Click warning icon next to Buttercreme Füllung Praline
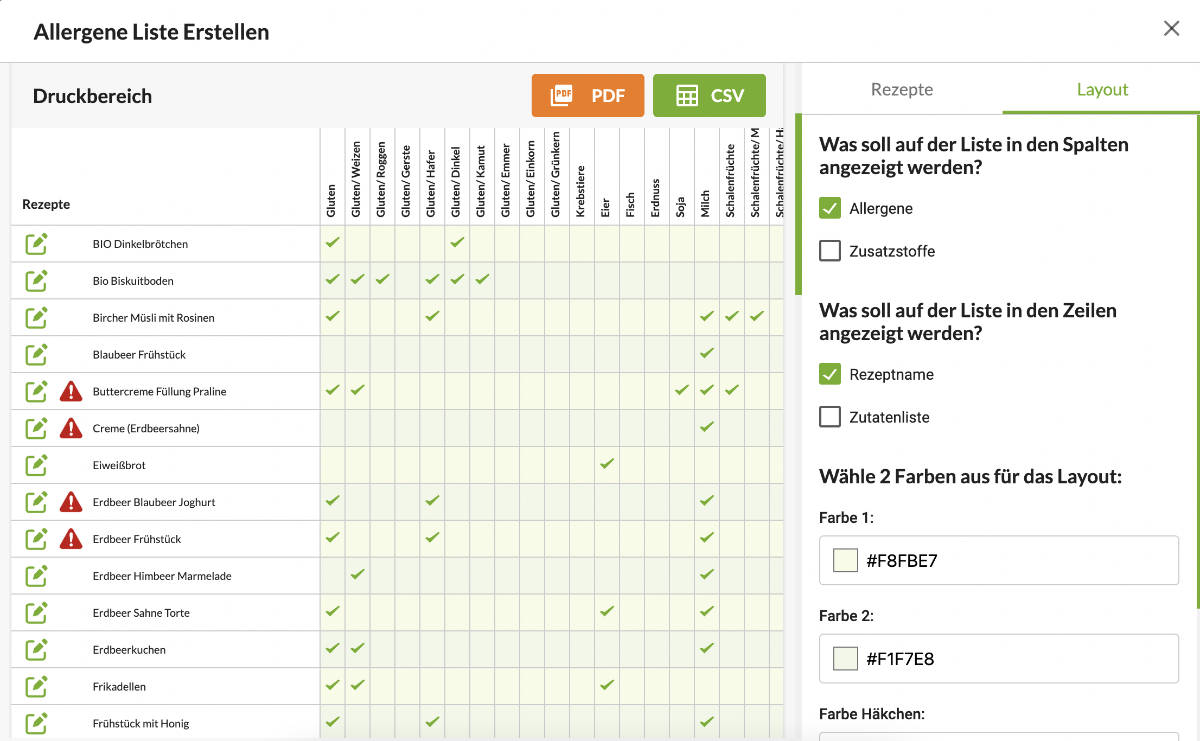This screenshot has height=741, width=1200. tap(70, 391)
